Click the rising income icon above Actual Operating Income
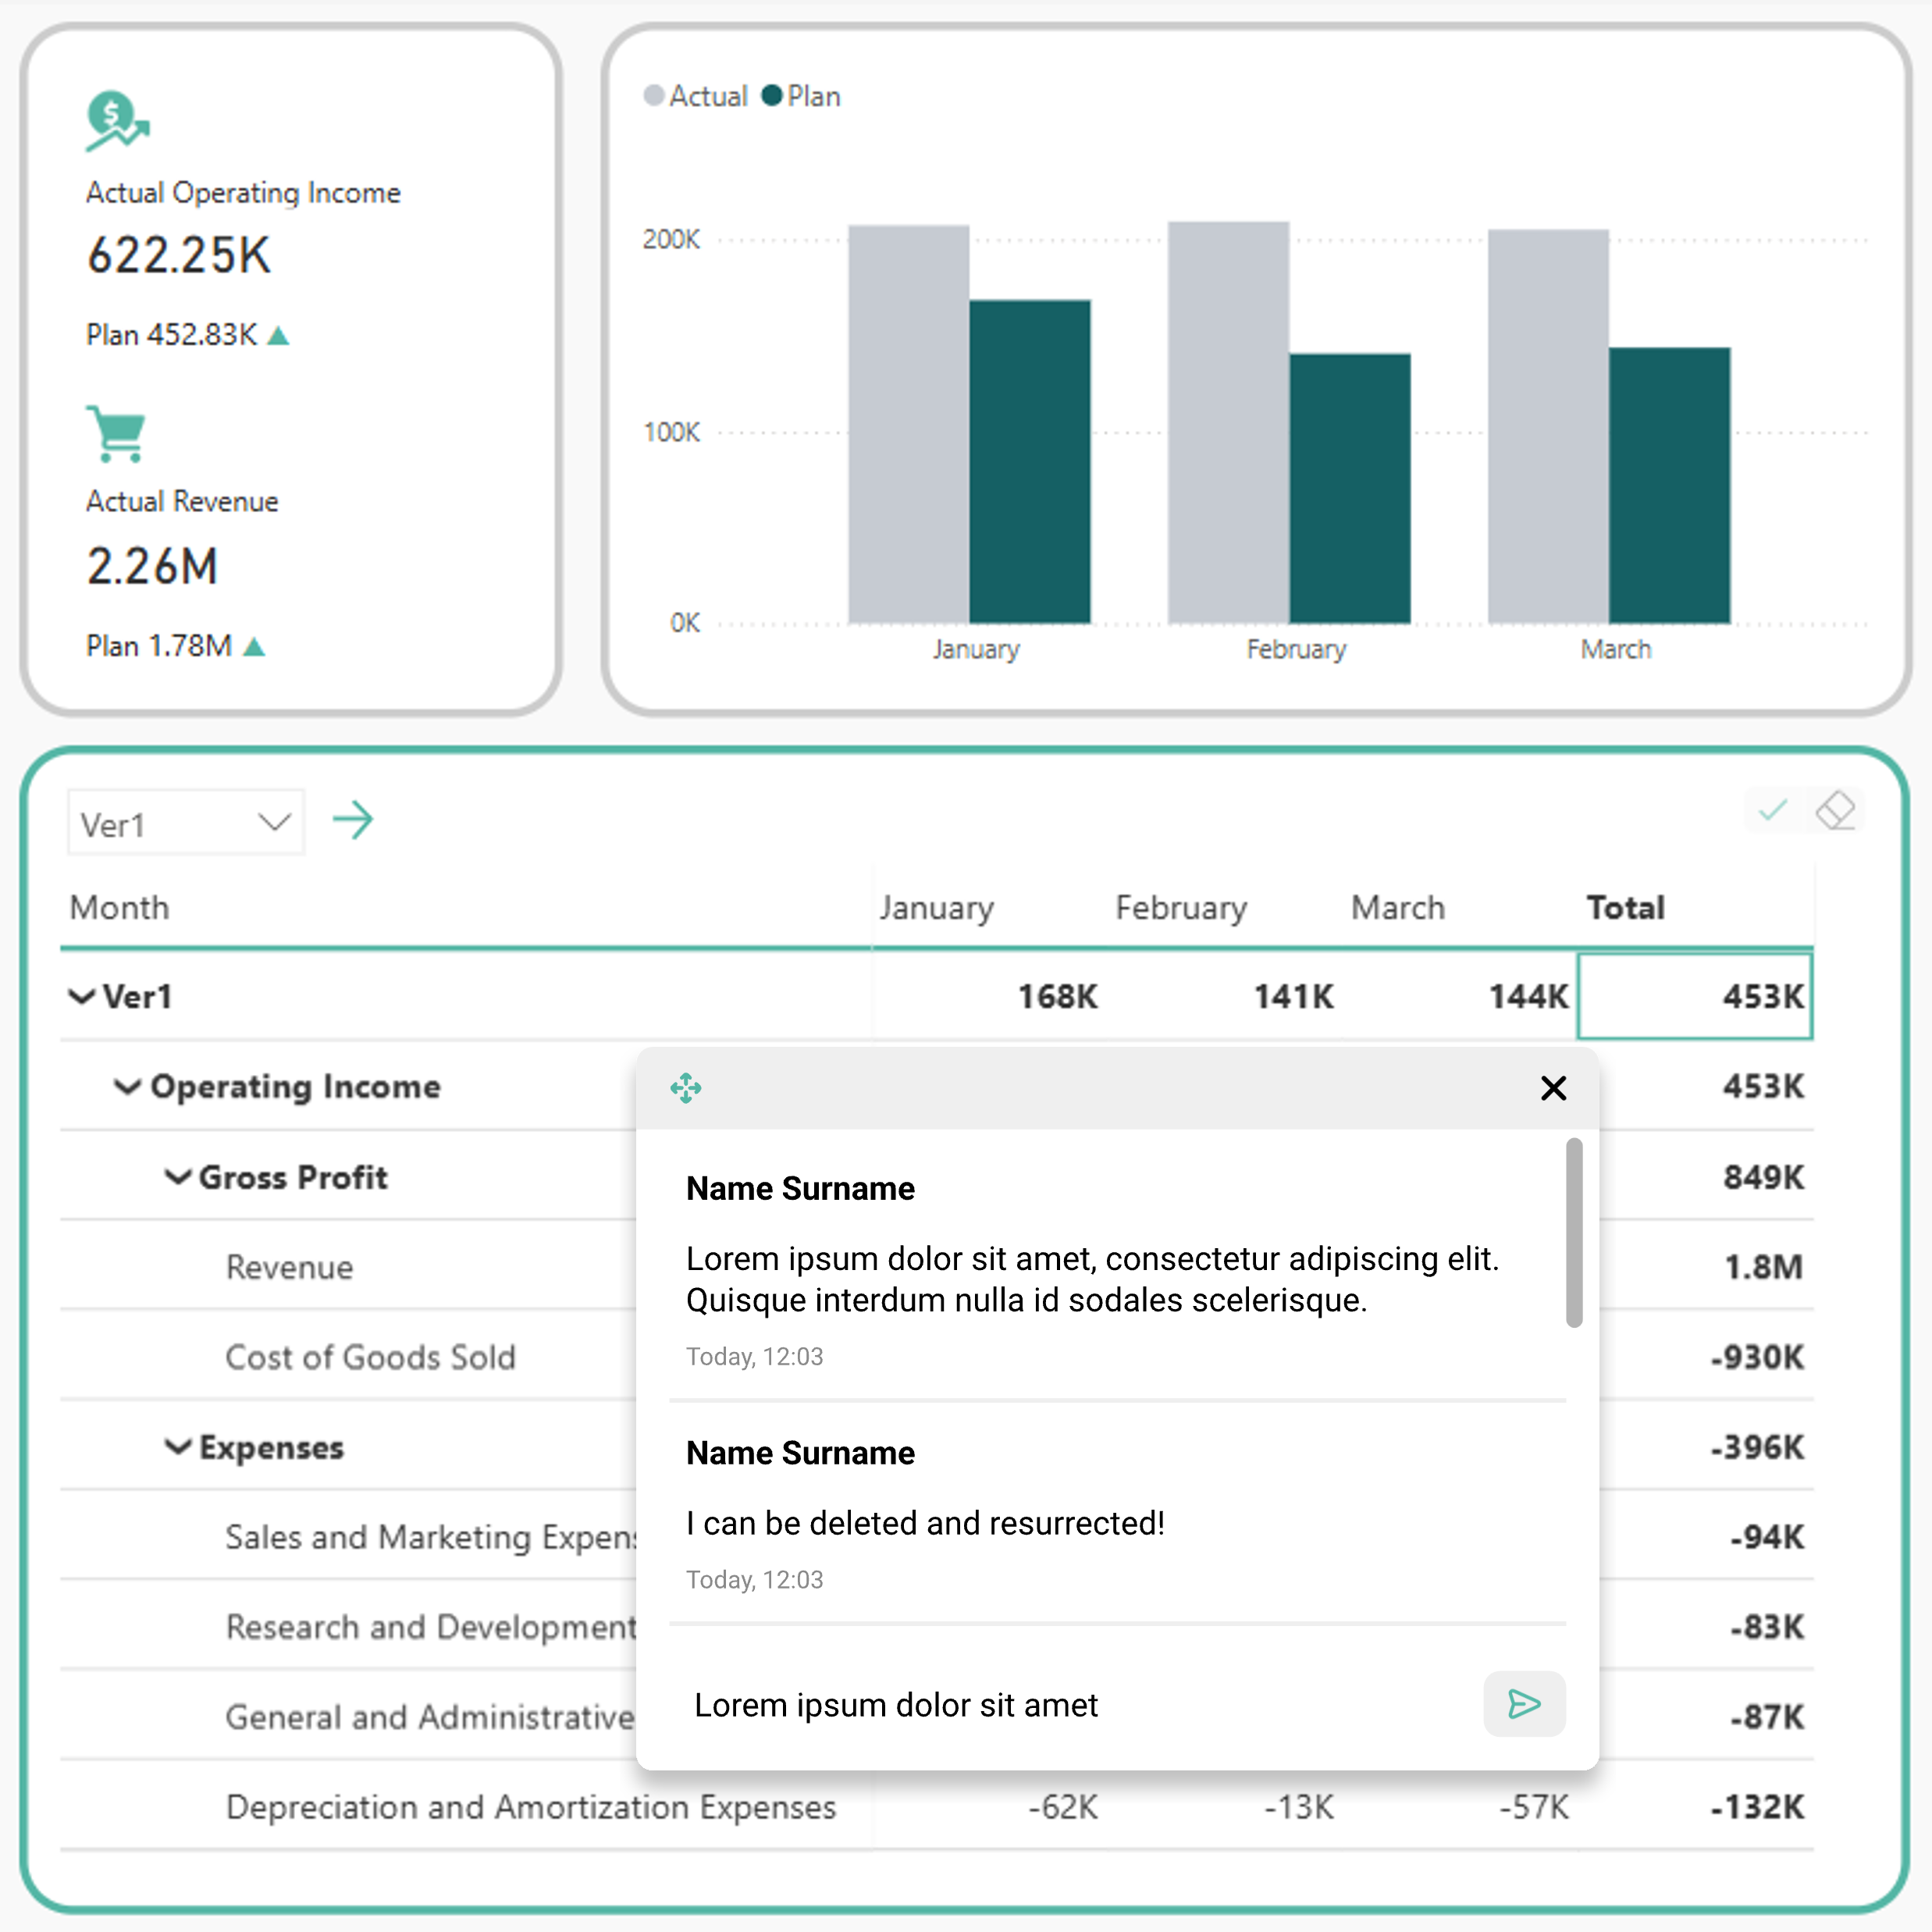1932x1932 pixels. pyautogui.click(x=117, y=120)
